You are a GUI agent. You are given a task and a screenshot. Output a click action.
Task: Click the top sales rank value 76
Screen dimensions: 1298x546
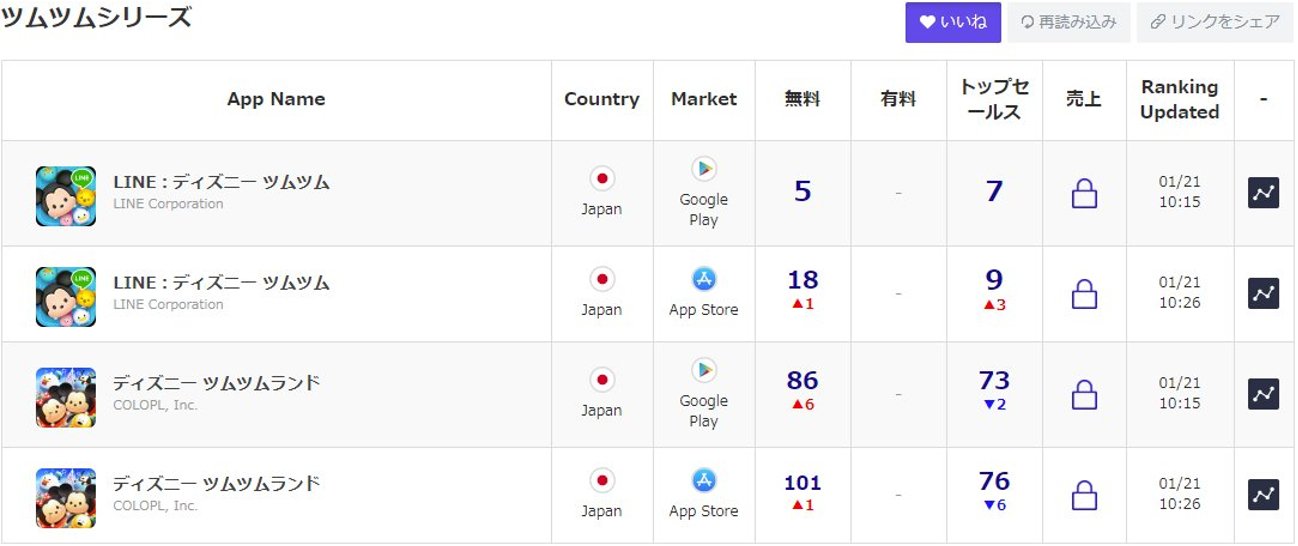tap(994, 481)
